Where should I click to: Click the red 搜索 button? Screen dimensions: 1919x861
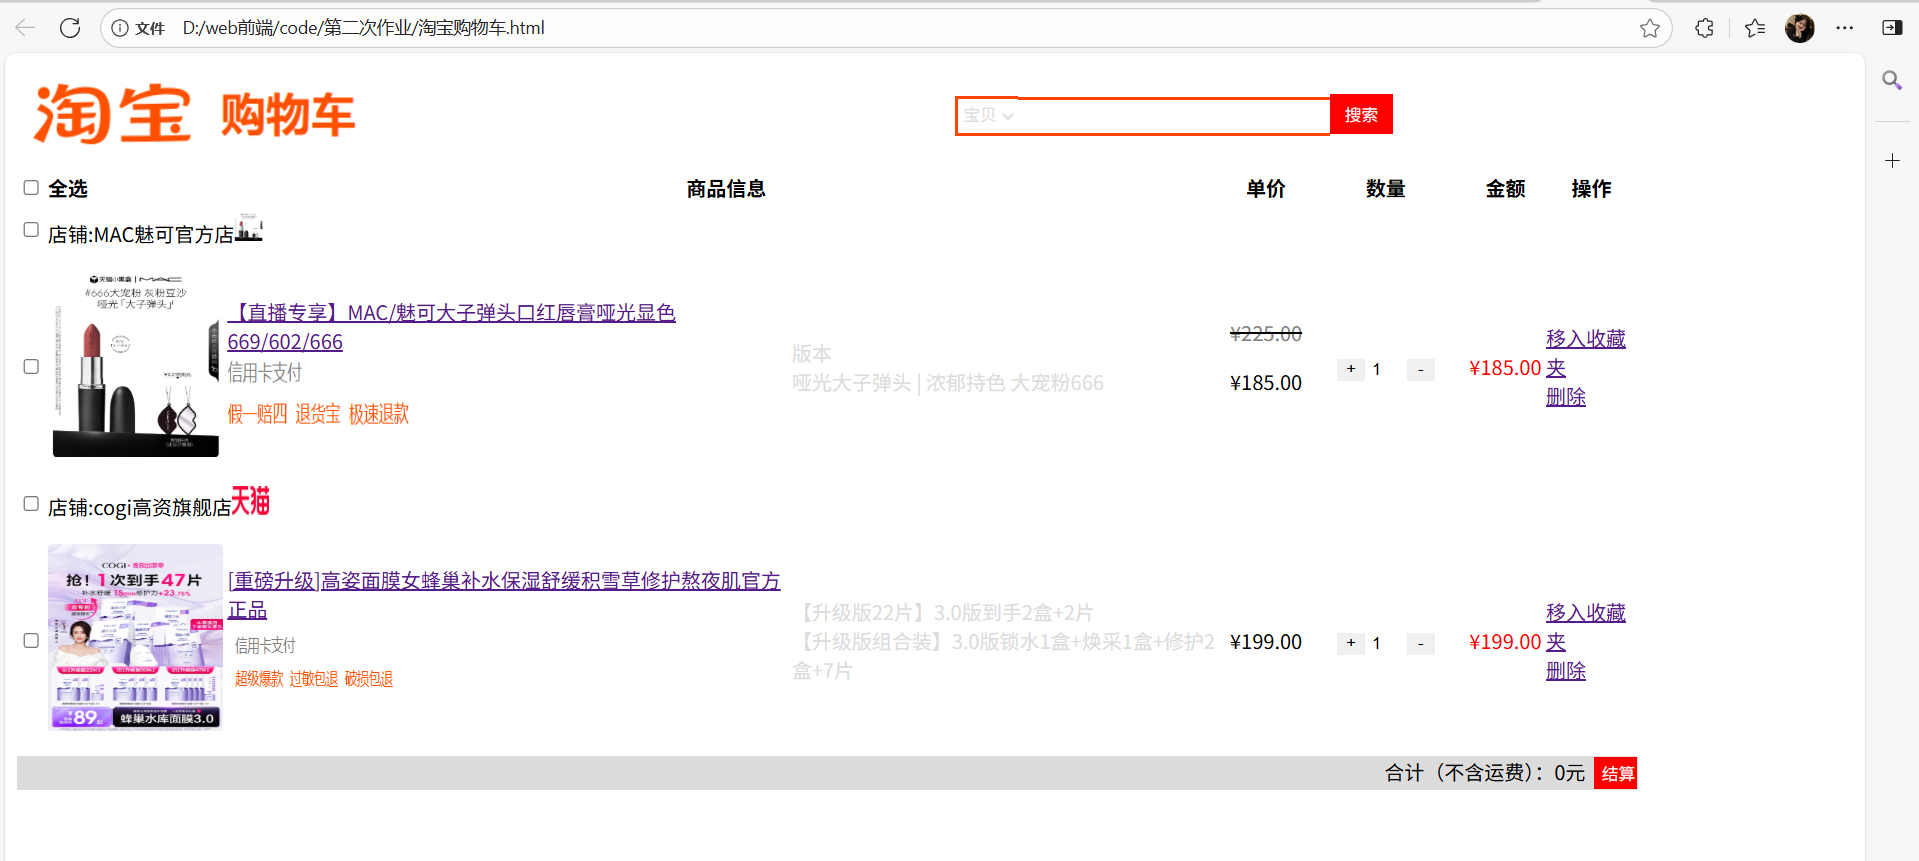coord(1361,115)
